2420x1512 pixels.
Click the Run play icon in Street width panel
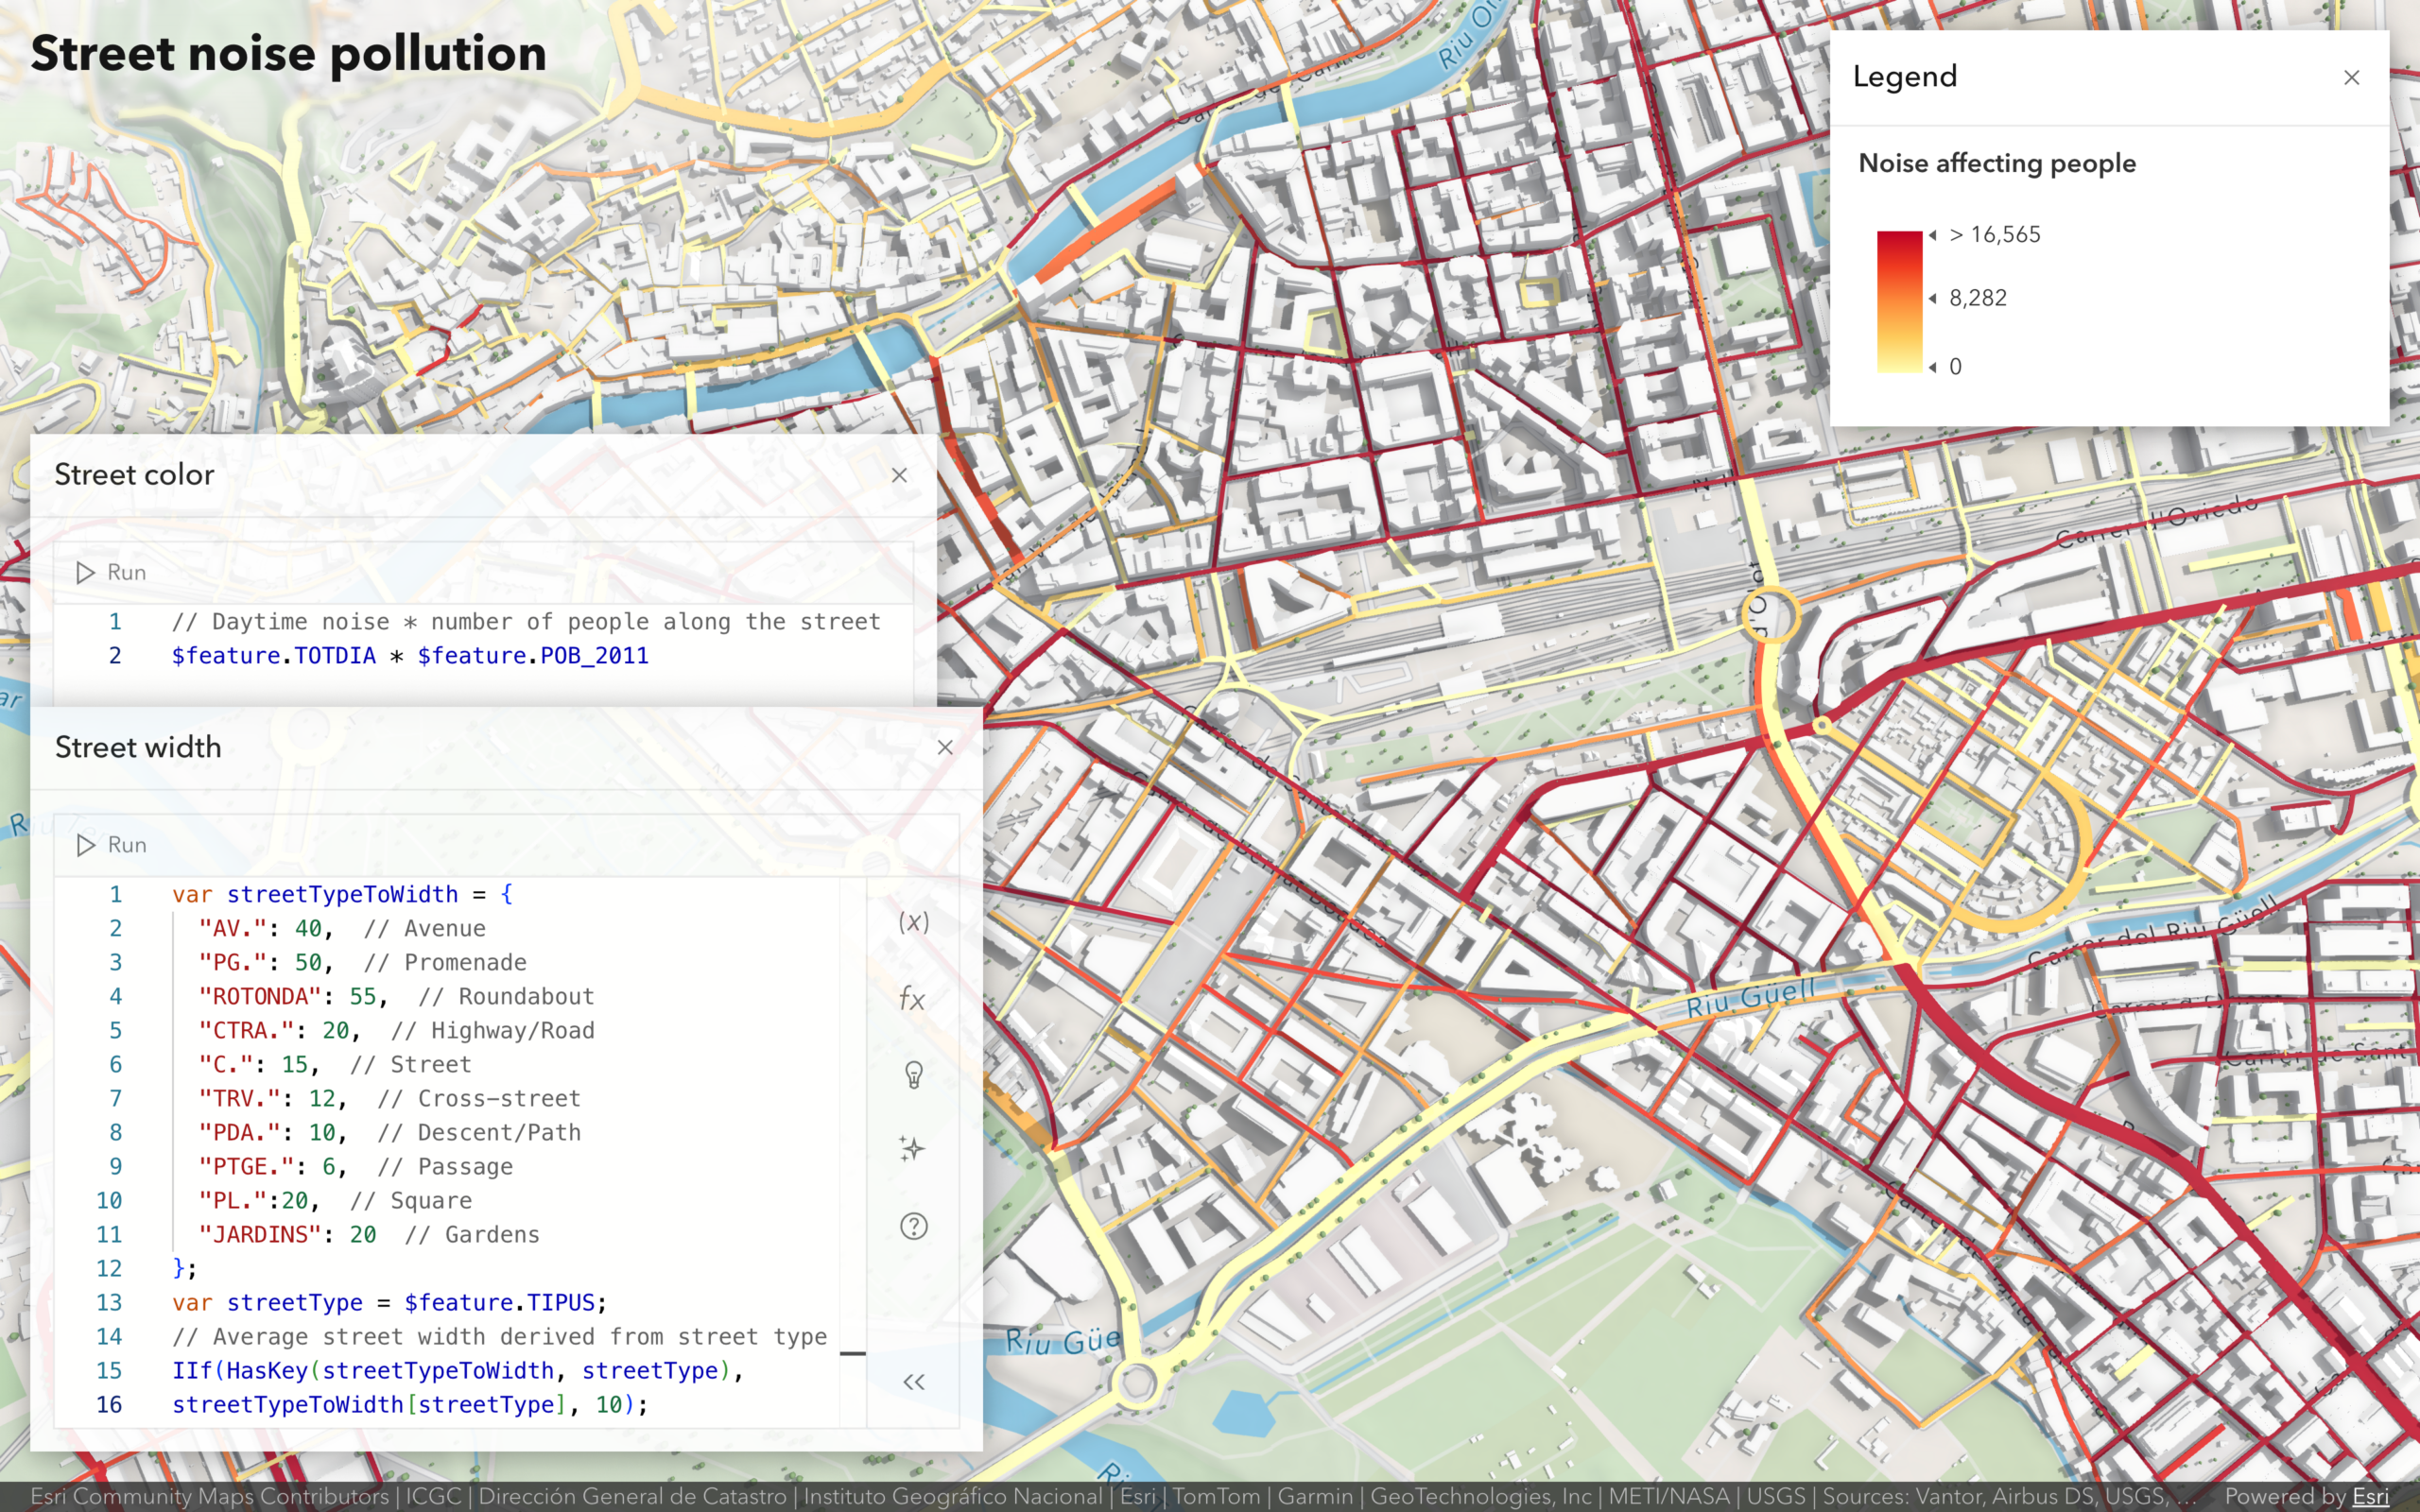pyautogui.click(x=86, y=844)
